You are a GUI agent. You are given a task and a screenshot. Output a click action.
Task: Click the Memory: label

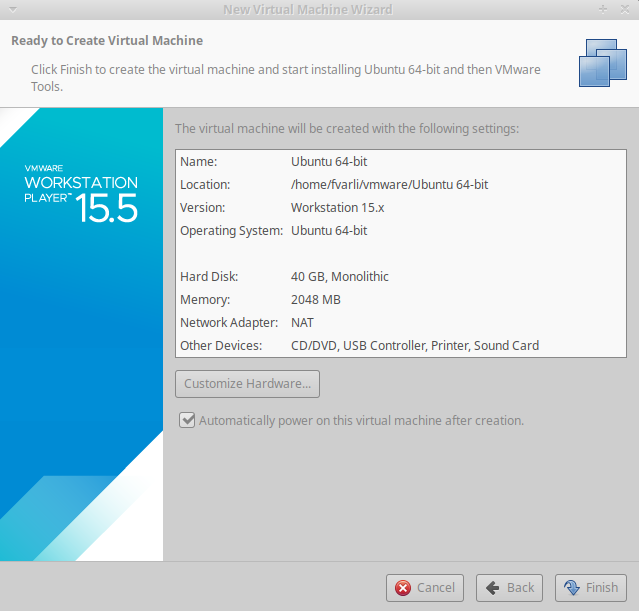tap(205, 300)
